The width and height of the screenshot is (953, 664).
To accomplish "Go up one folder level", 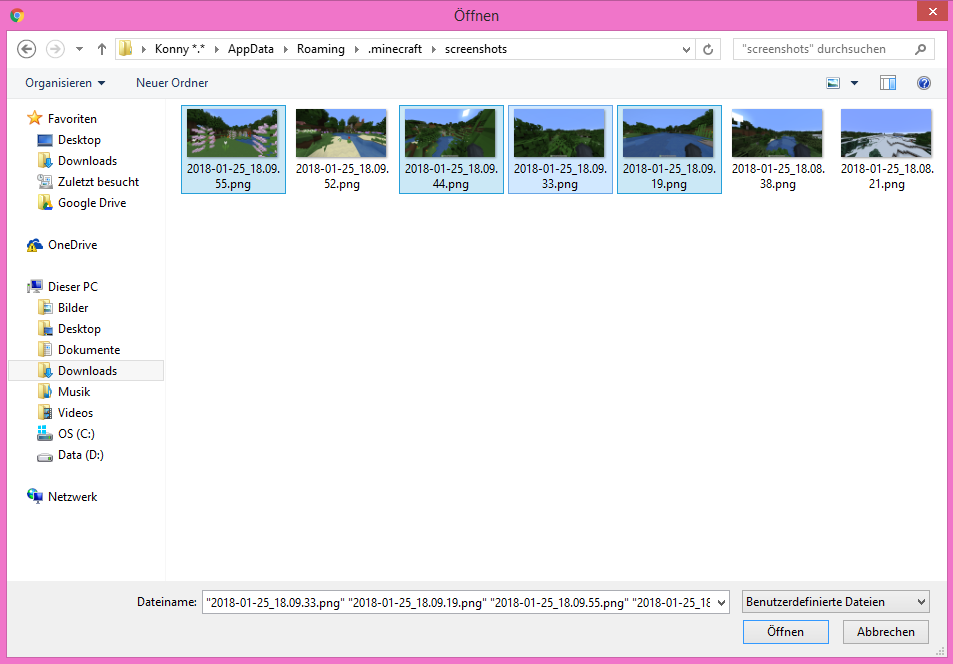I will click(x=101, y=49).
